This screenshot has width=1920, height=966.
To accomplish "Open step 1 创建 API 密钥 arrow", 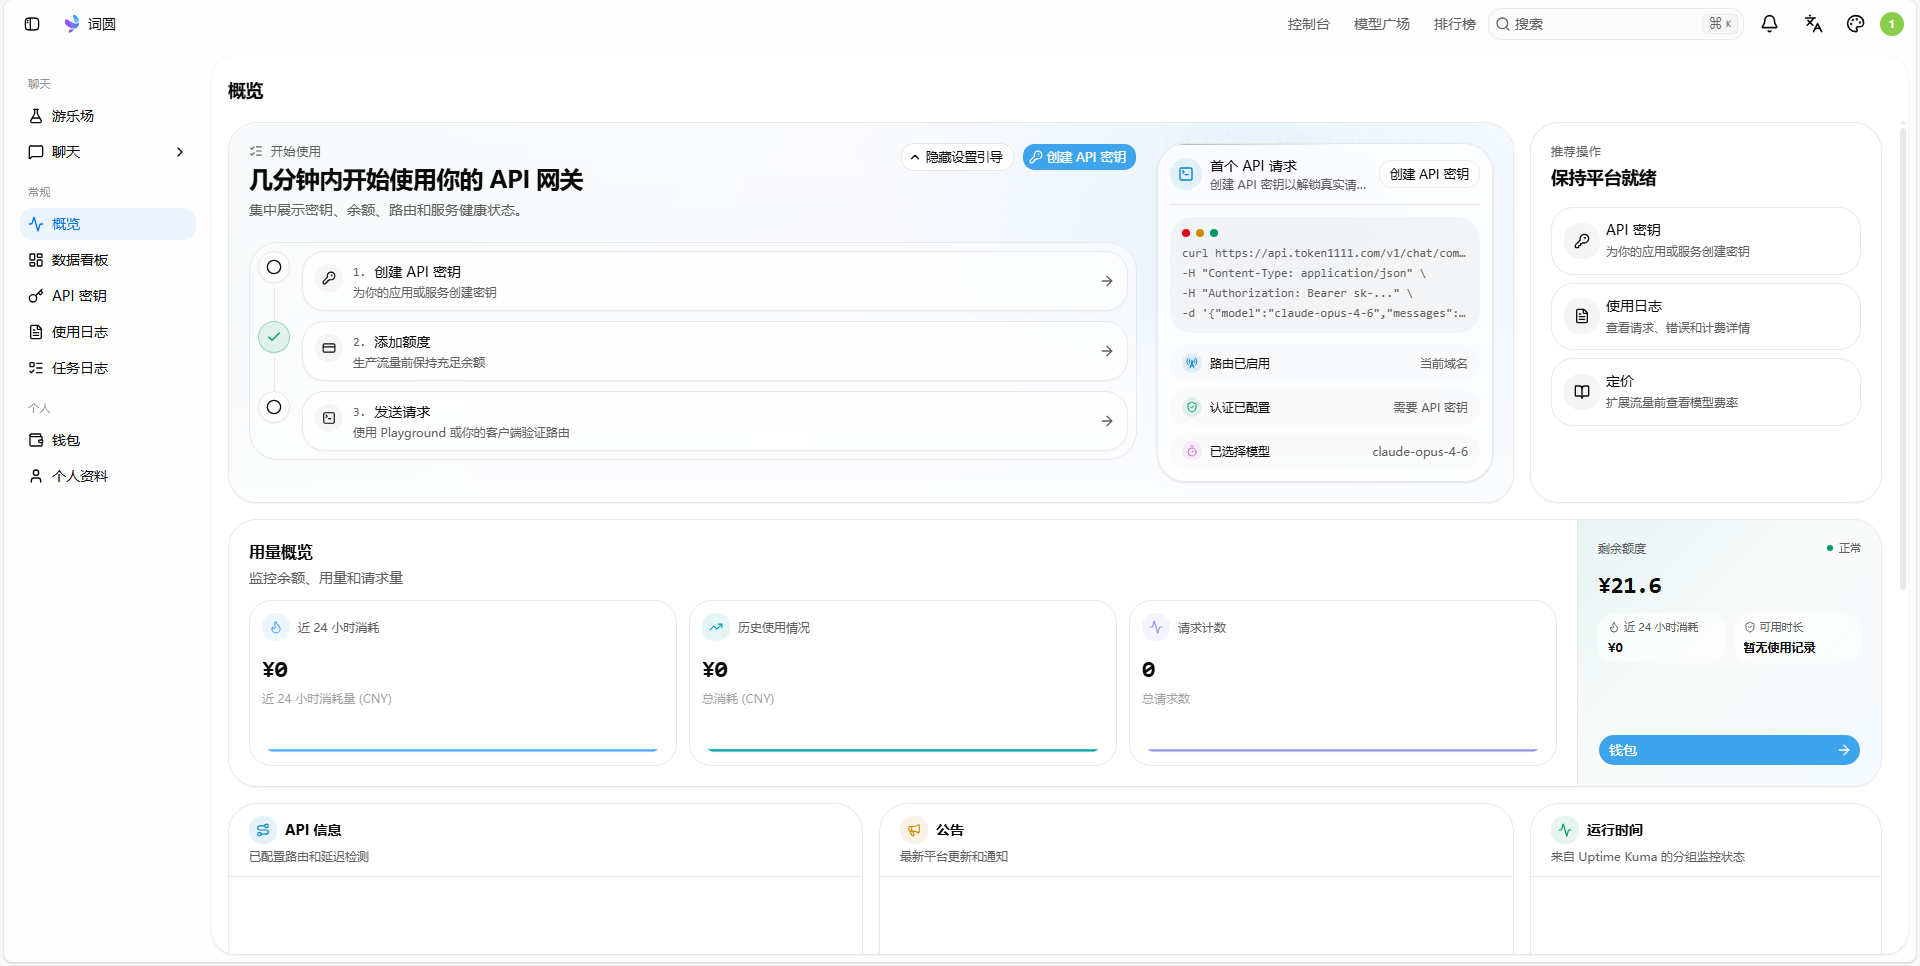I will [1107, 281].
